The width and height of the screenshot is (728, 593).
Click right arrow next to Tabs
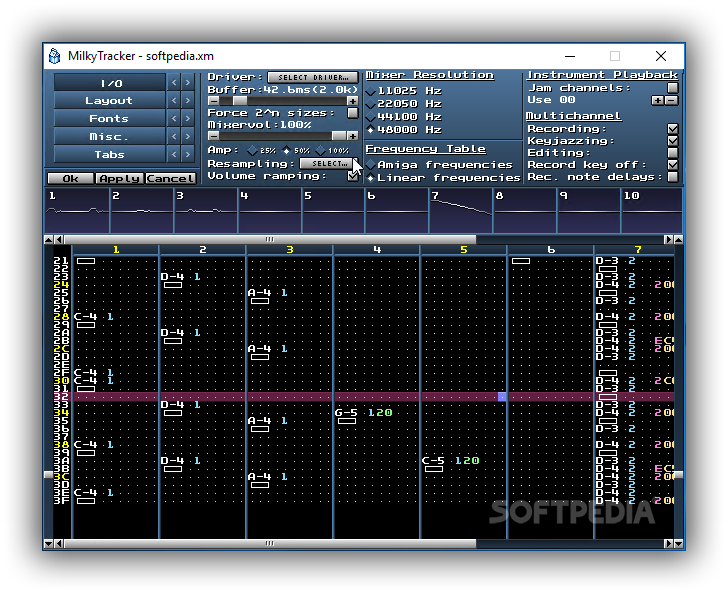click(x=188, y=154)
